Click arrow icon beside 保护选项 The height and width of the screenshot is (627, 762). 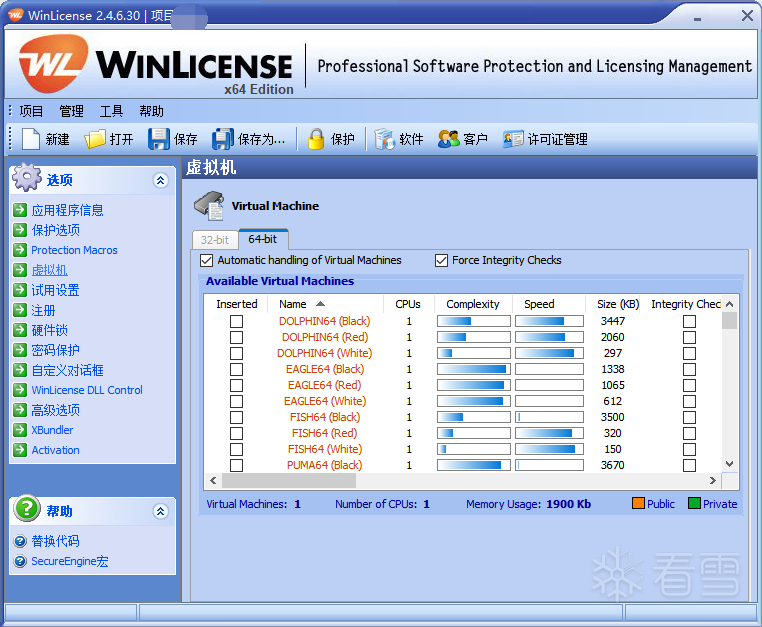(x=20, y=230)
